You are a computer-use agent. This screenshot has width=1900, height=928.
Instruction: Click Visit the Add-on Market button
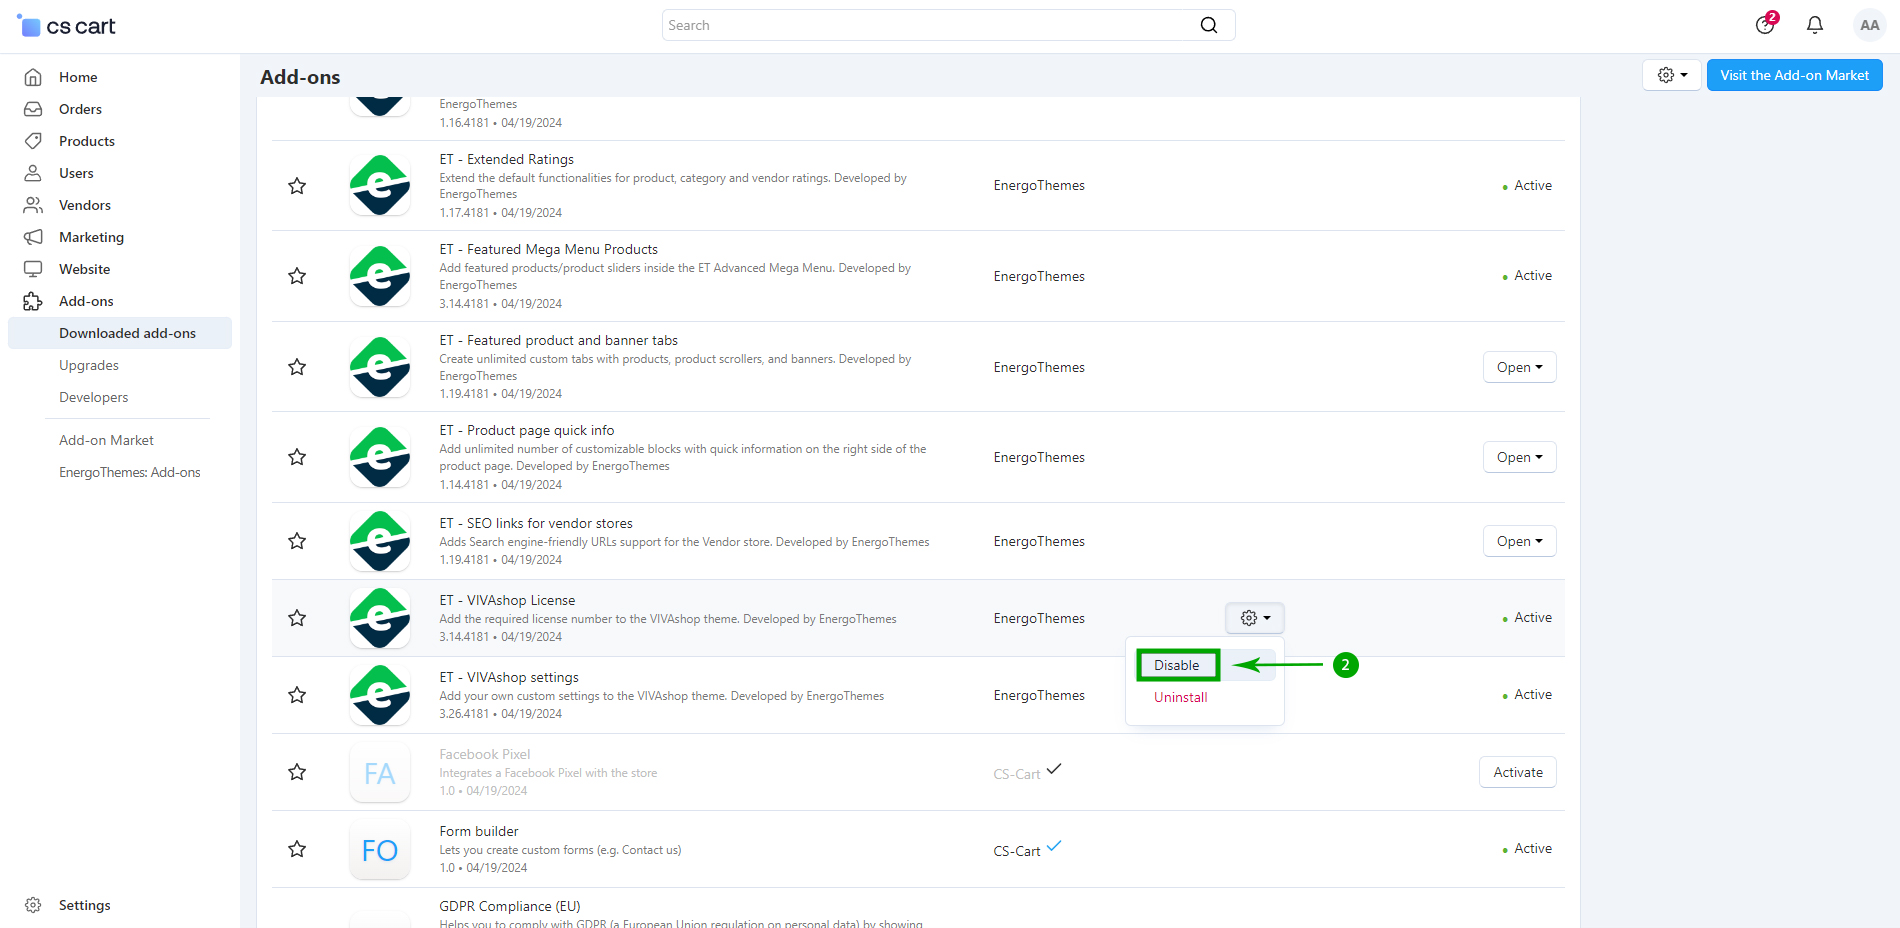tap(1794, 75)
